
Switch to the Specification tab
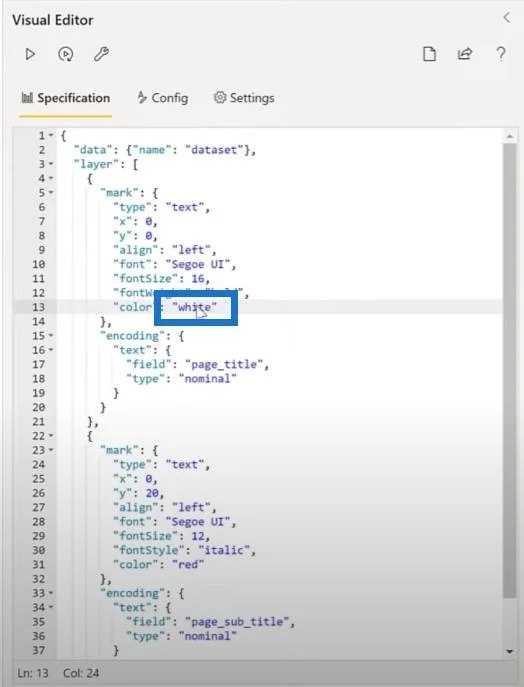click(66, 98)
